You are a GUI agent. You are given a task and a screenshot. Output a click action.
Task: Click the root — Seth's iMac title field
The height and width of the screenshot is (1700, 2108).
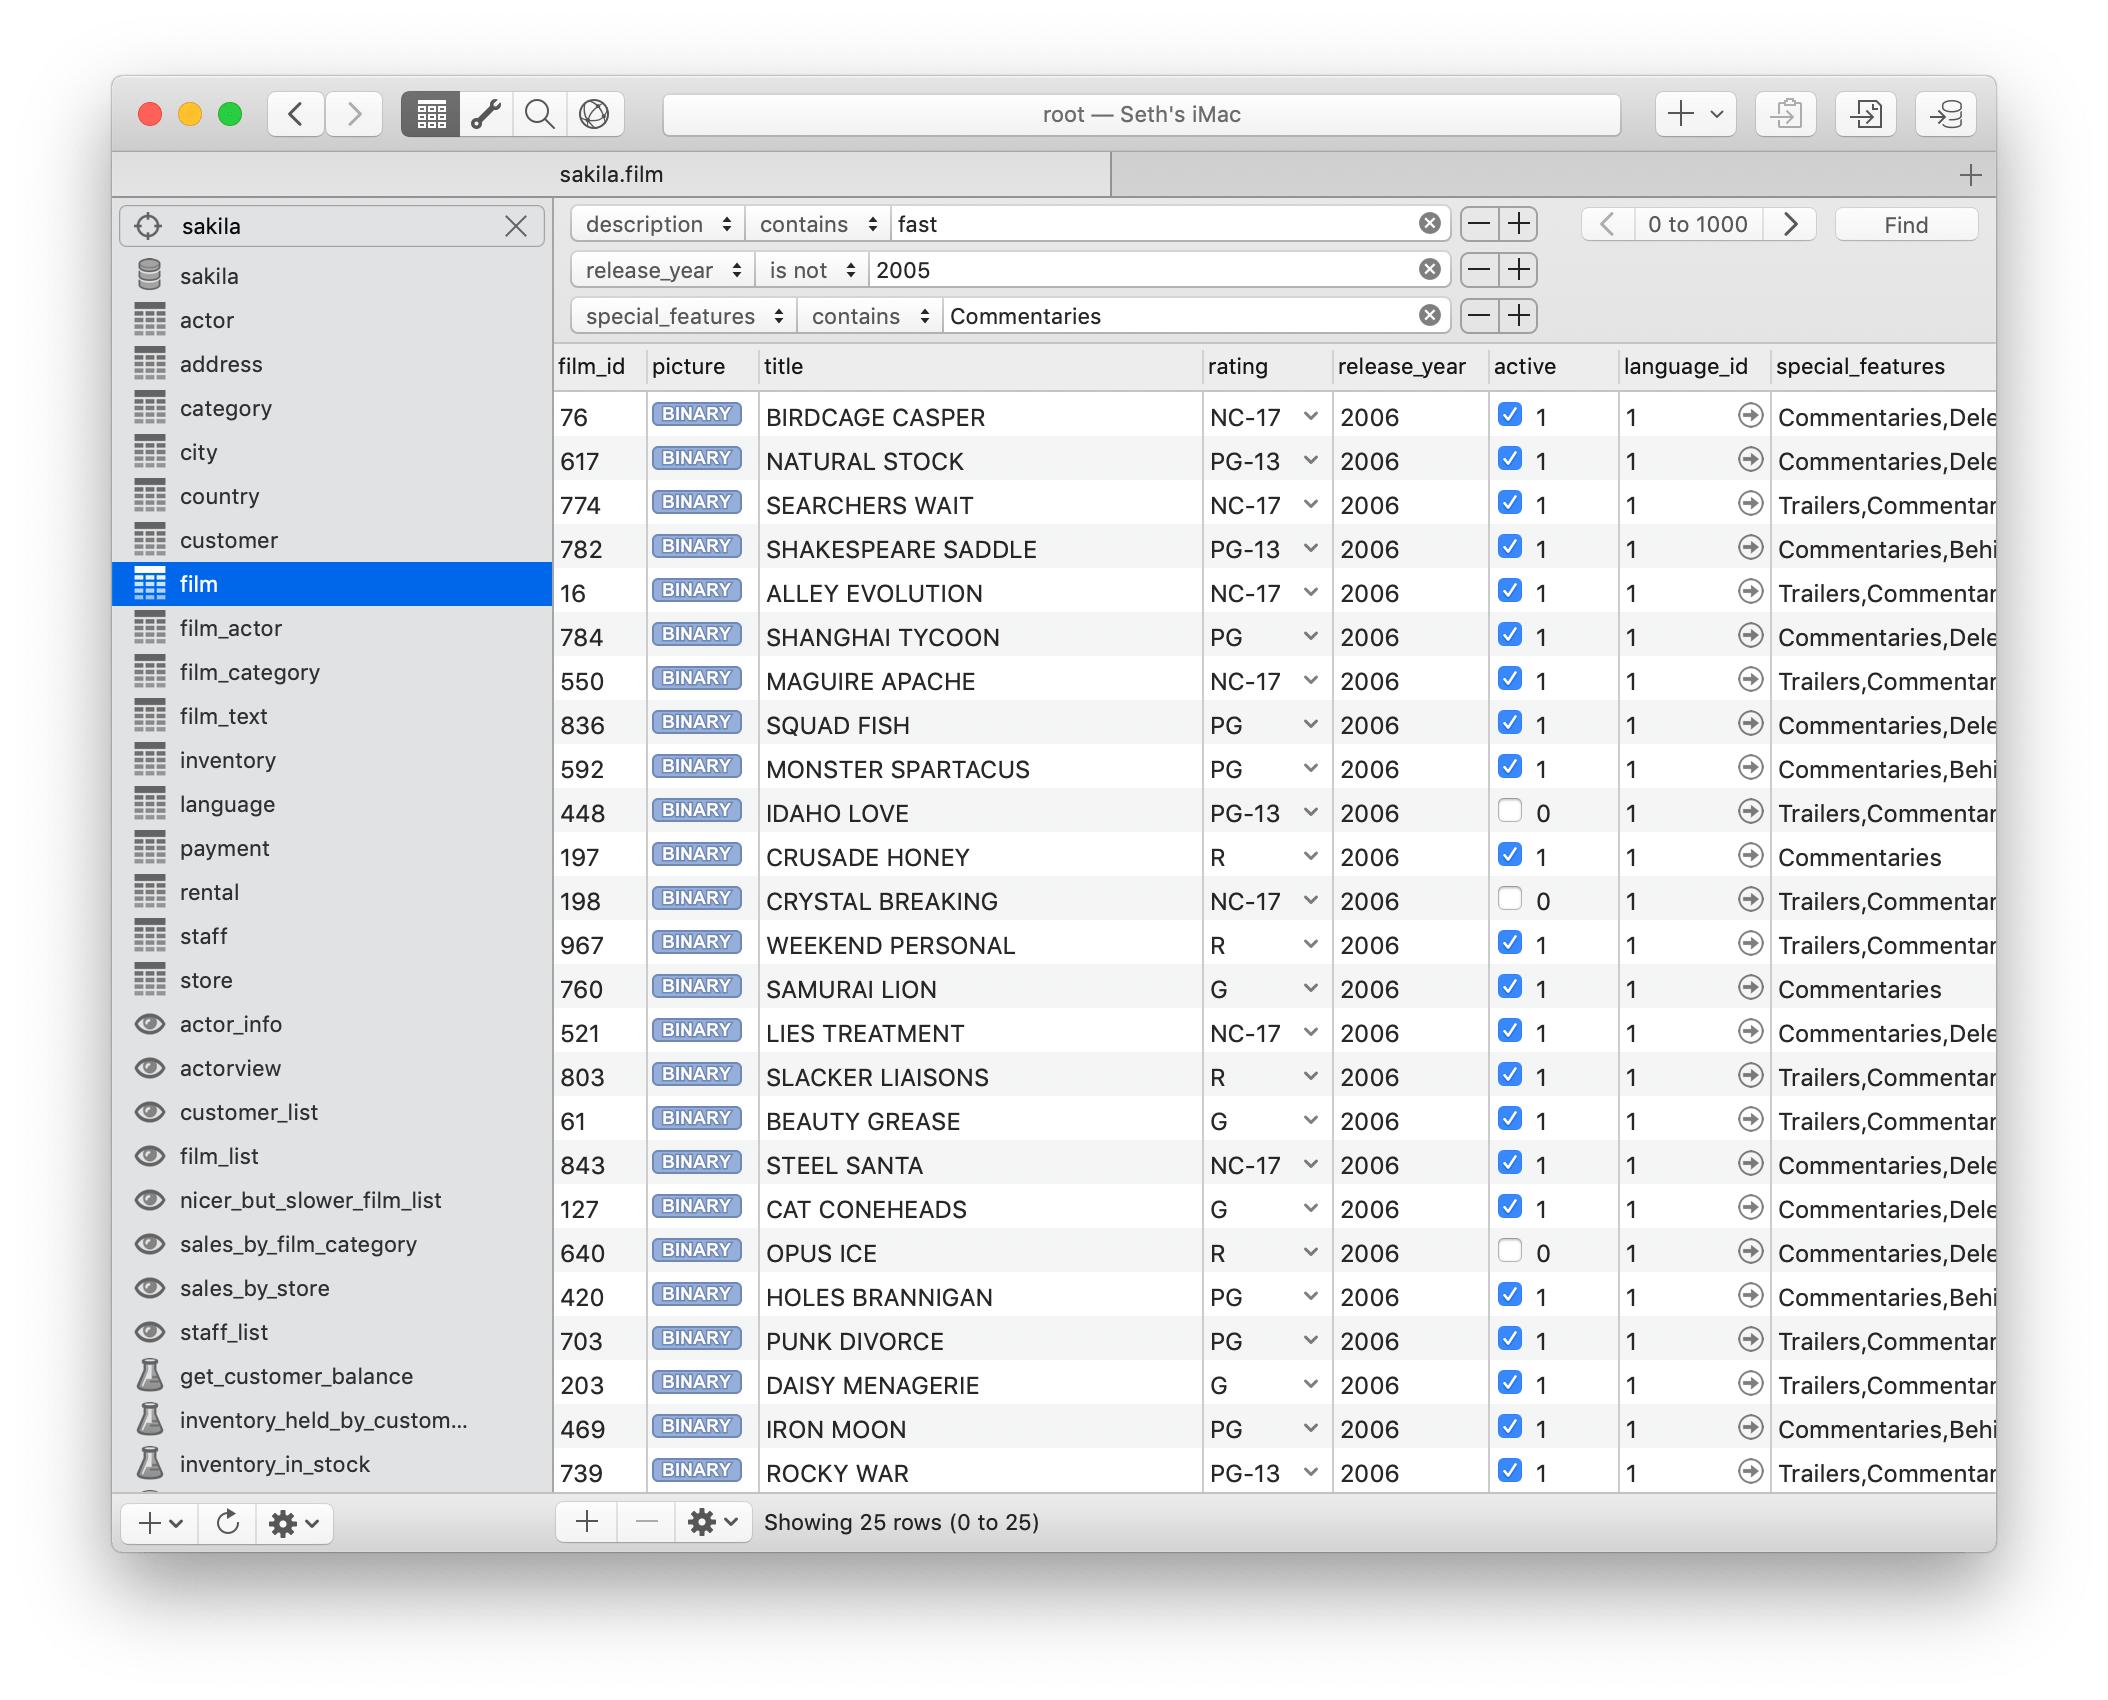1141,114
